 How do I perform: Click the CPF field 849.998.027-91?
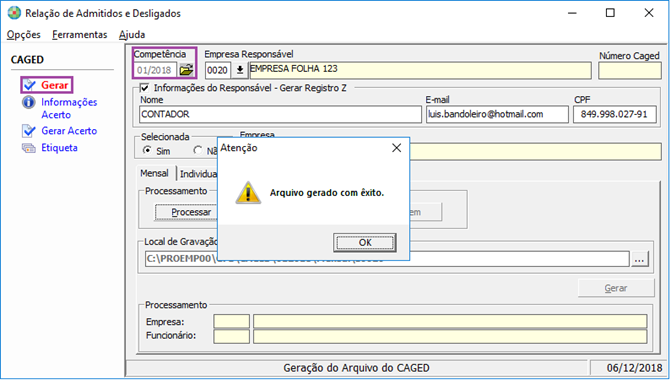pos(615,114)
